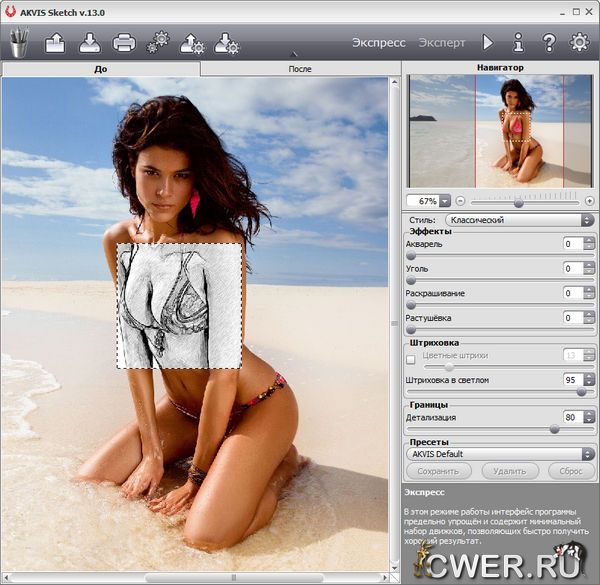The width and height of the screenshot is (600, 585).
Task: Expand the AKVIS Default presets dropdown
Action: click(499, 453)
